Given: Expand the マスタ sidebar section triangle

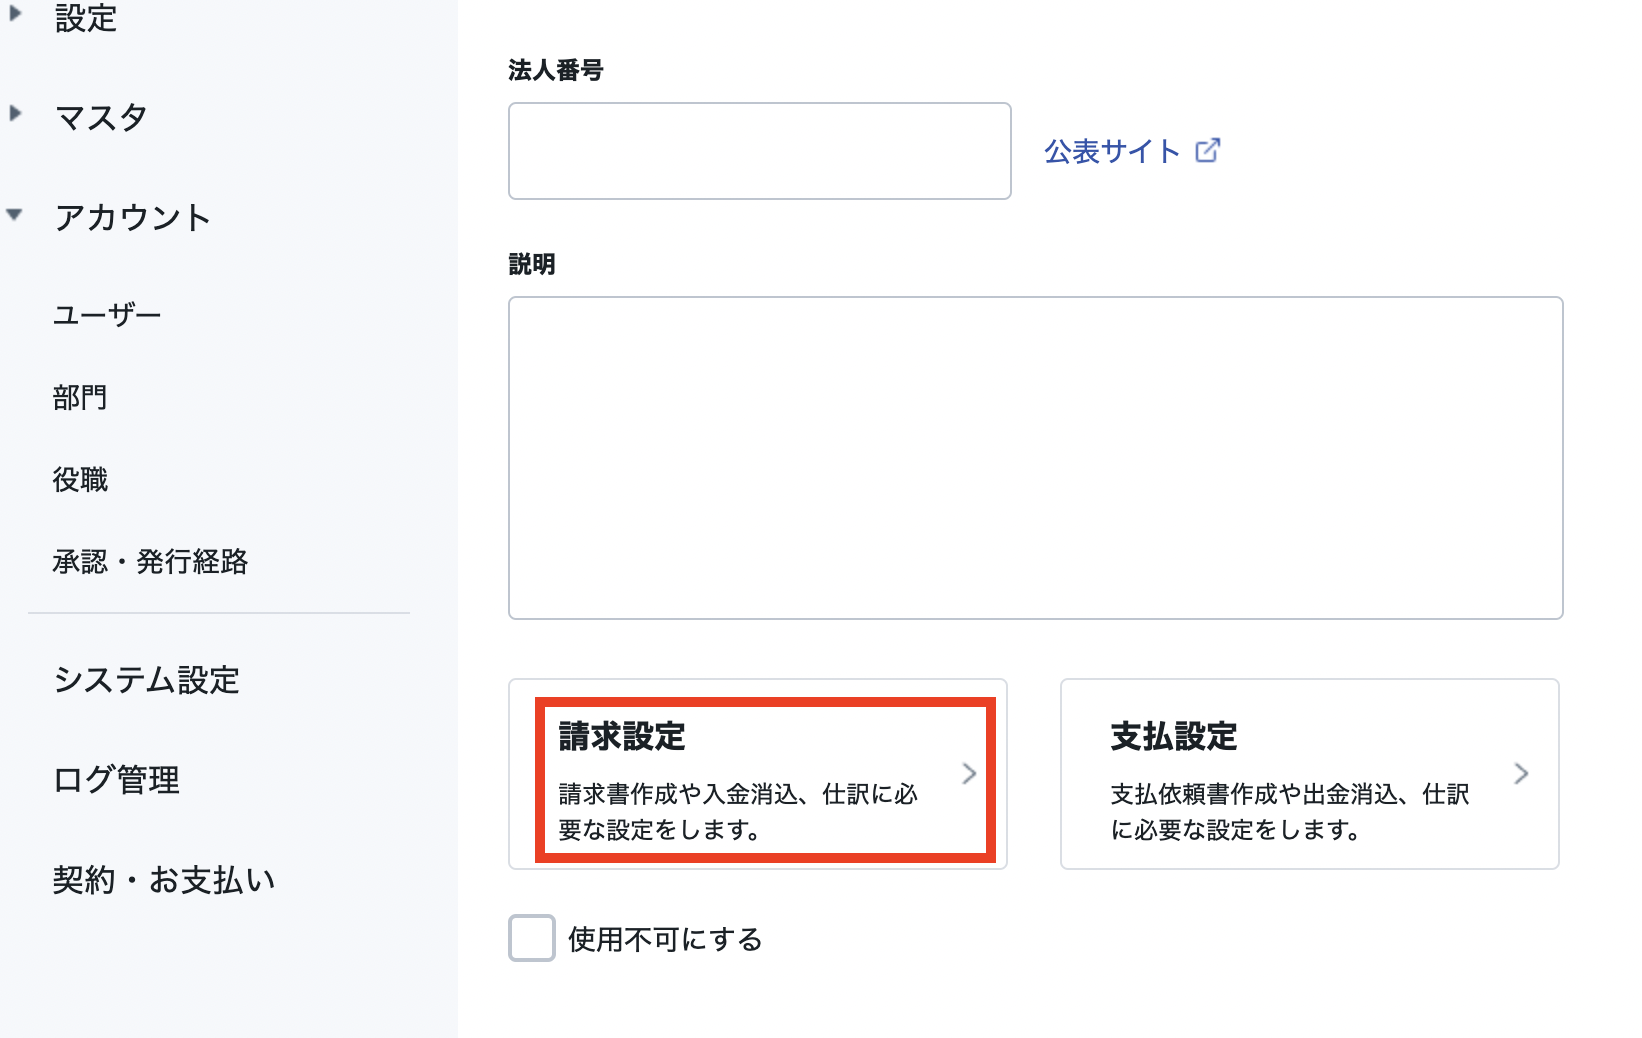Looking at the screenshot, I should tap(15, 113).
